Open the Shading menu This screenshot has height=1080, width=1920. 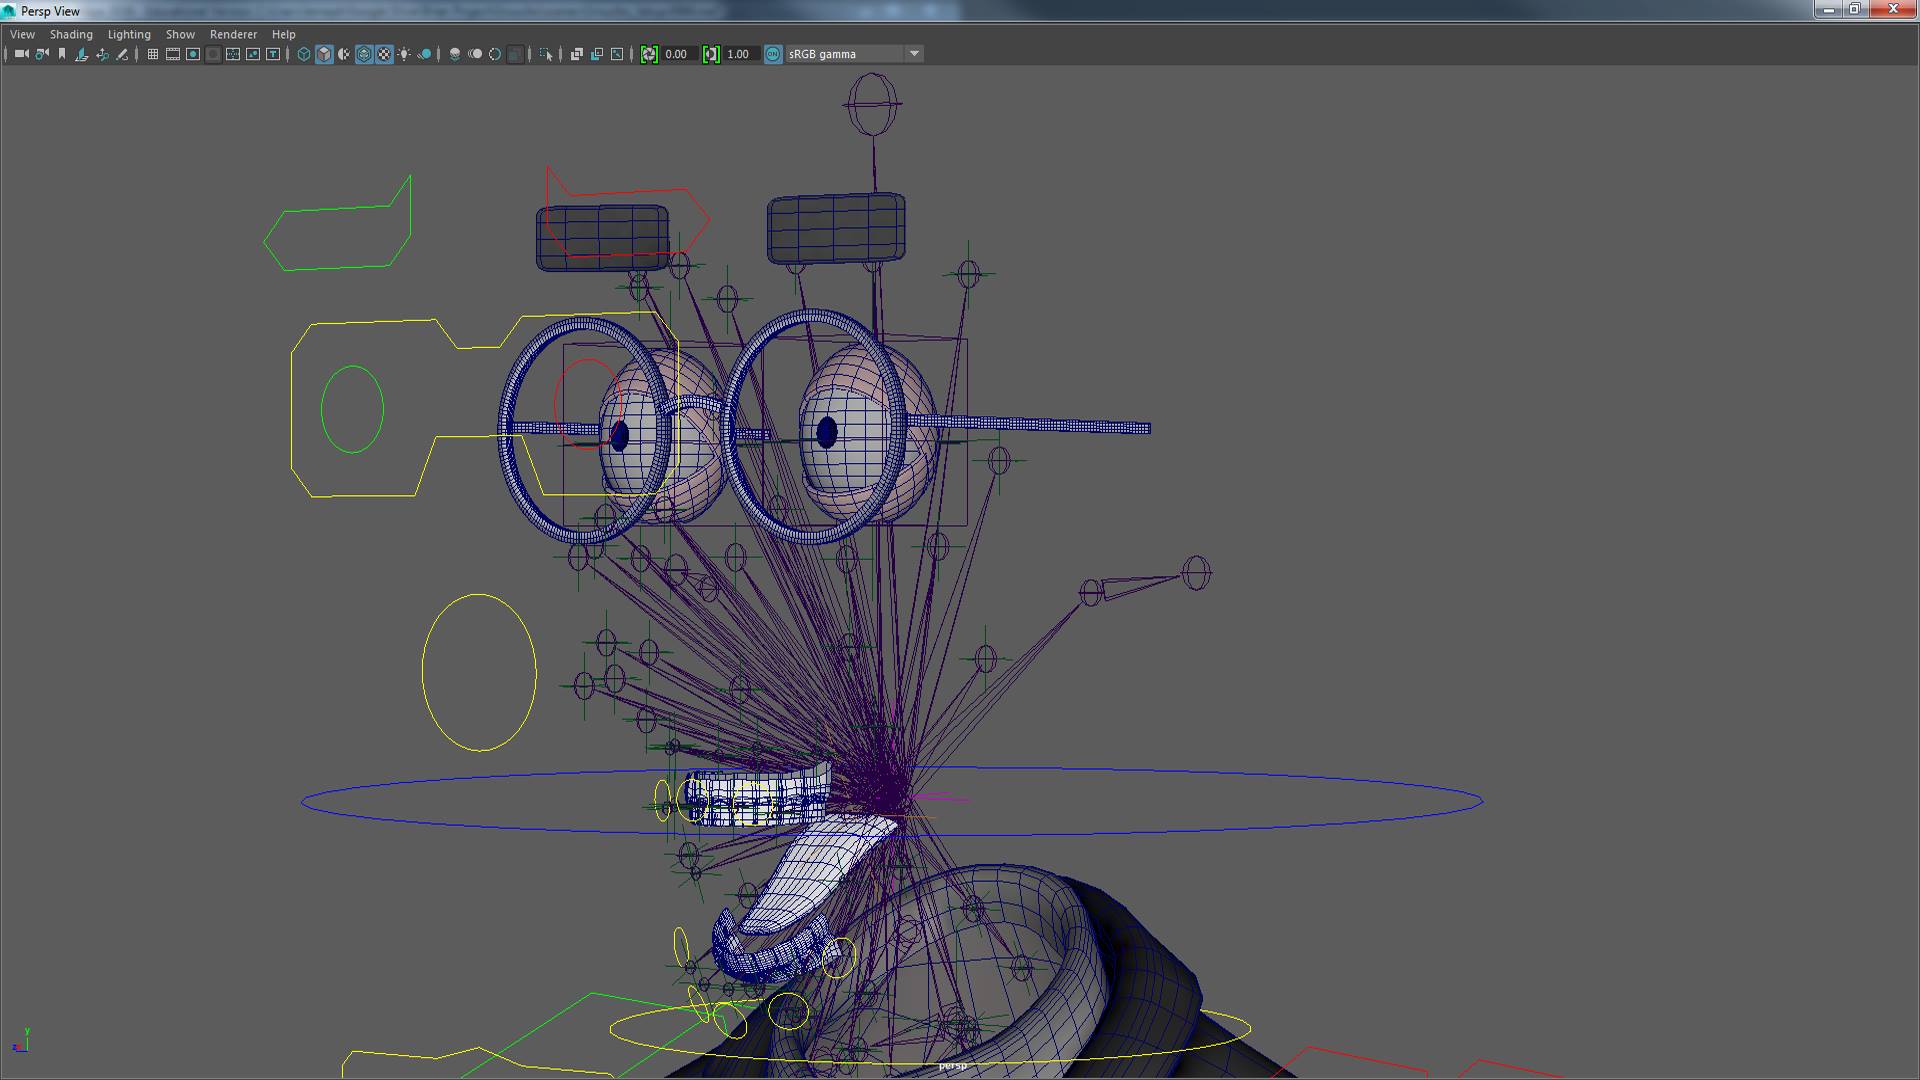tap(71, 34)
